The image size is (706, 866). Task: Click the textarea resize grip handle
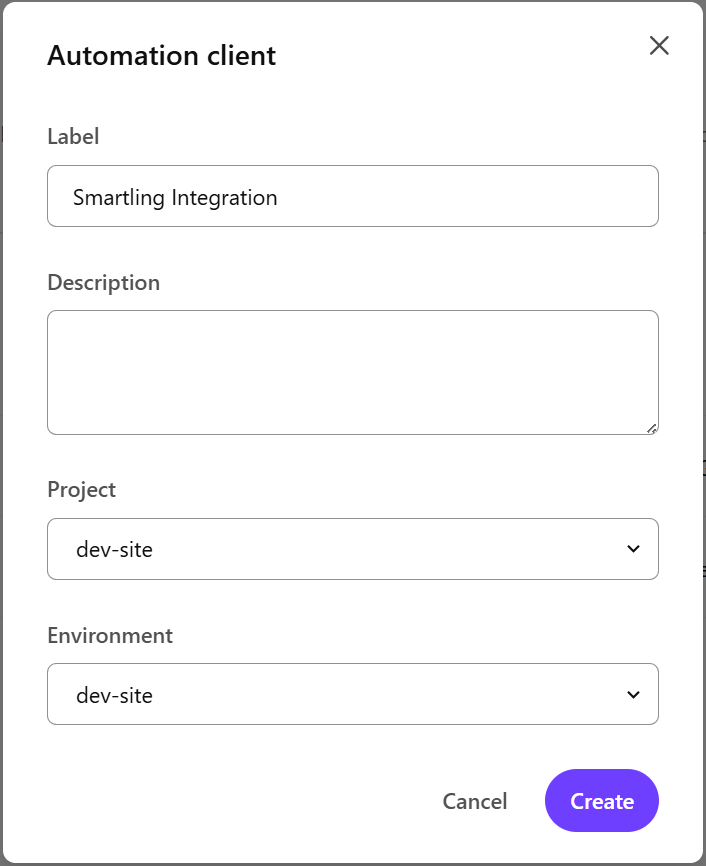click(653, 428)
